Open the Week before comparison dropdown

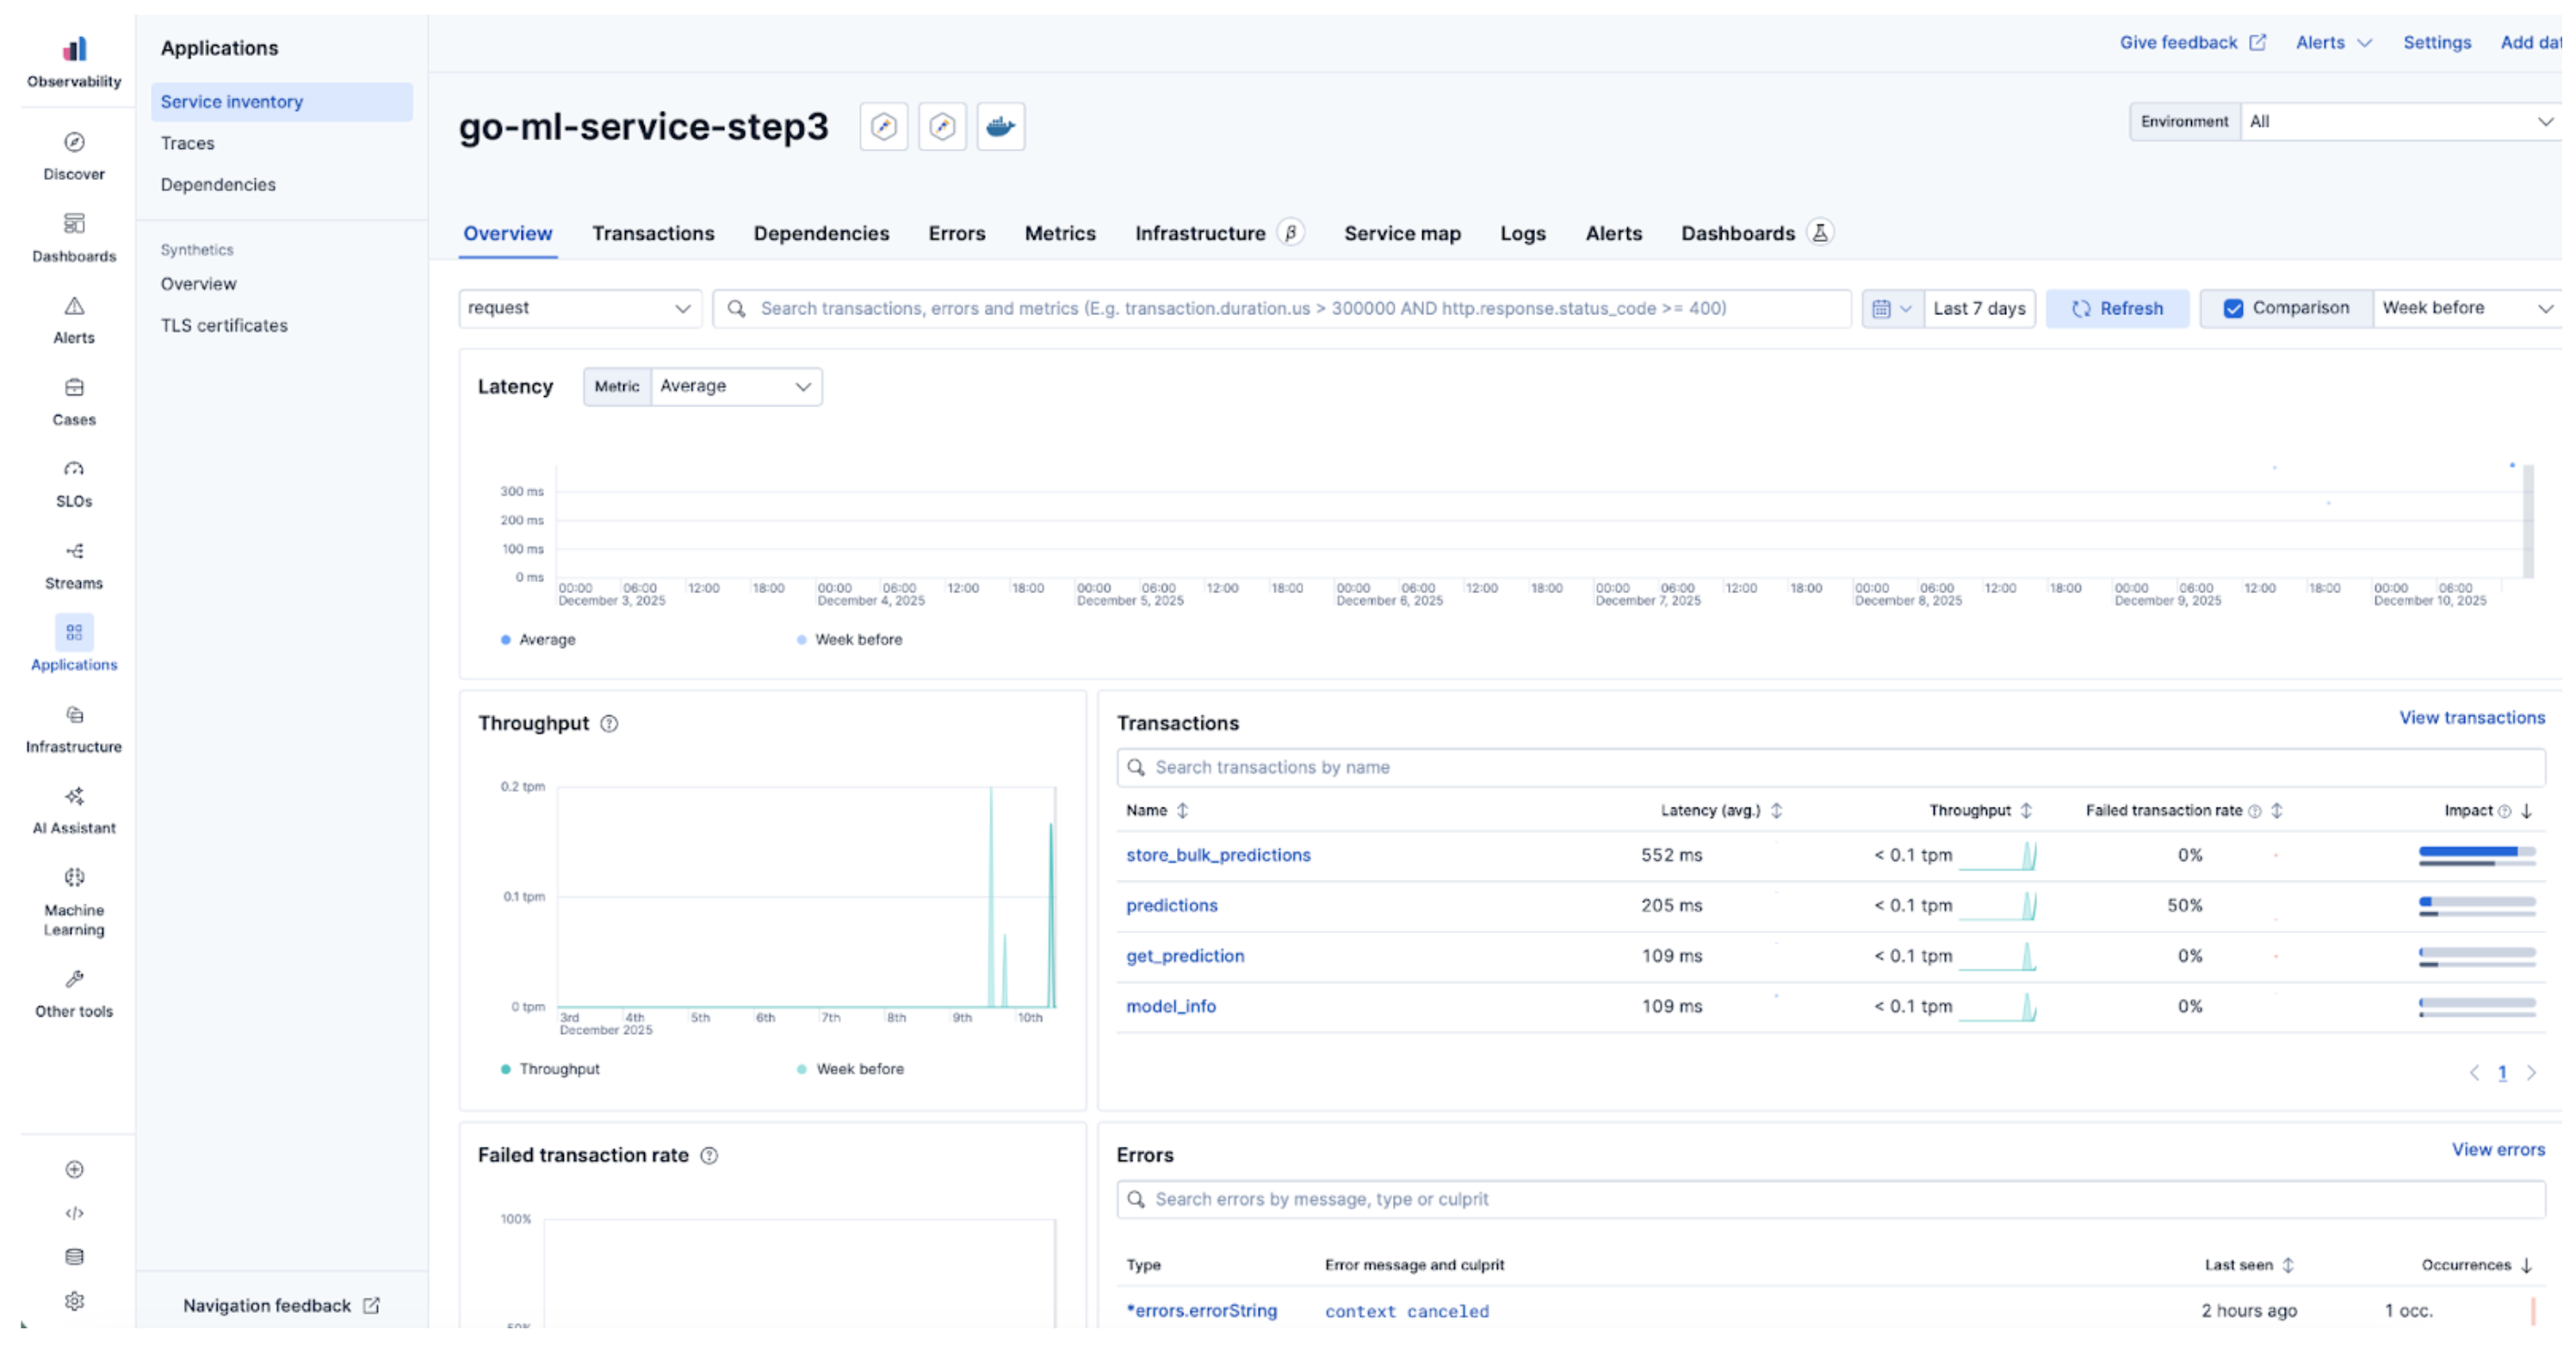click(x=2467, y=309)
